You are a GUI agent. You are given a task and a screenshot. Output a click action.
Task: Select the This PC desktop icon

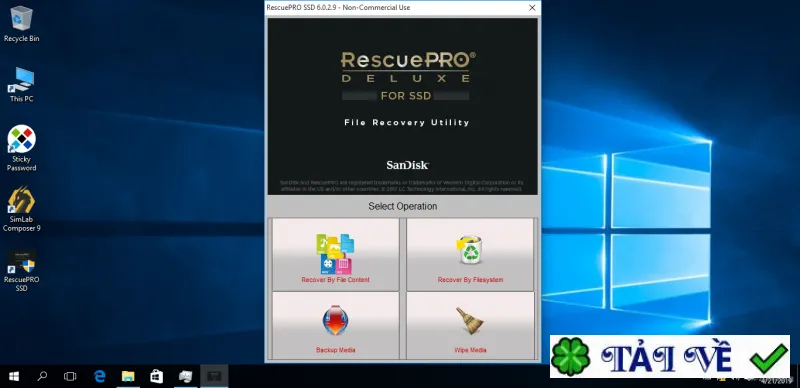21,84
